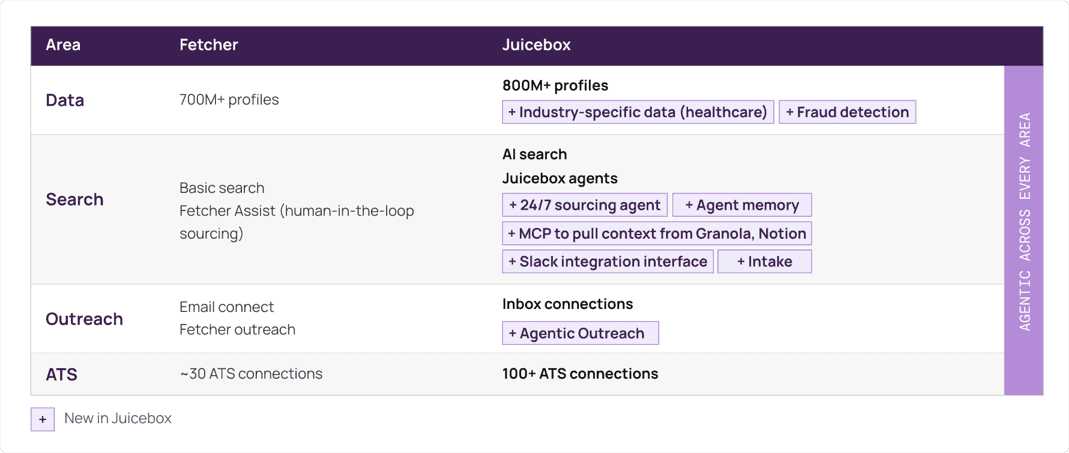
Task: Click the vertical 'Agentic across every area' banner
Action: tap(1023, 230)
